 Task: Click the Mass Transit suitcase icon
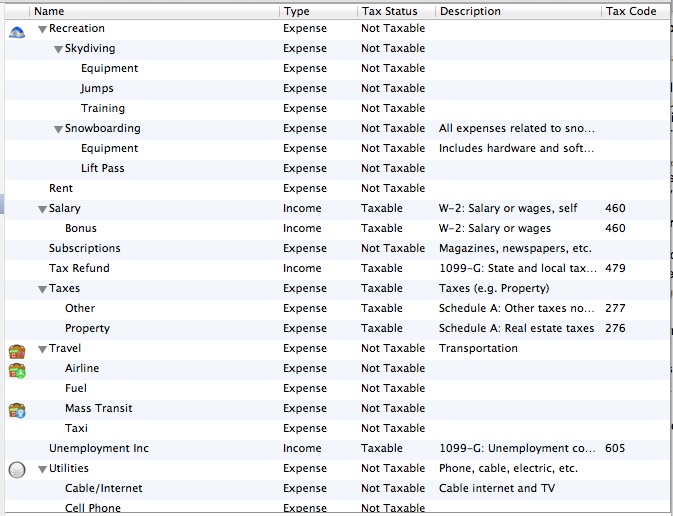point(16,409)
